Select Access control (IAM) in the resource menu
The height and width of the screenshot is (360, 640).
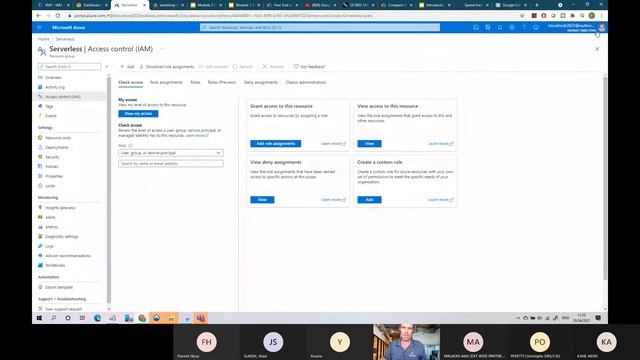(62, 97)
